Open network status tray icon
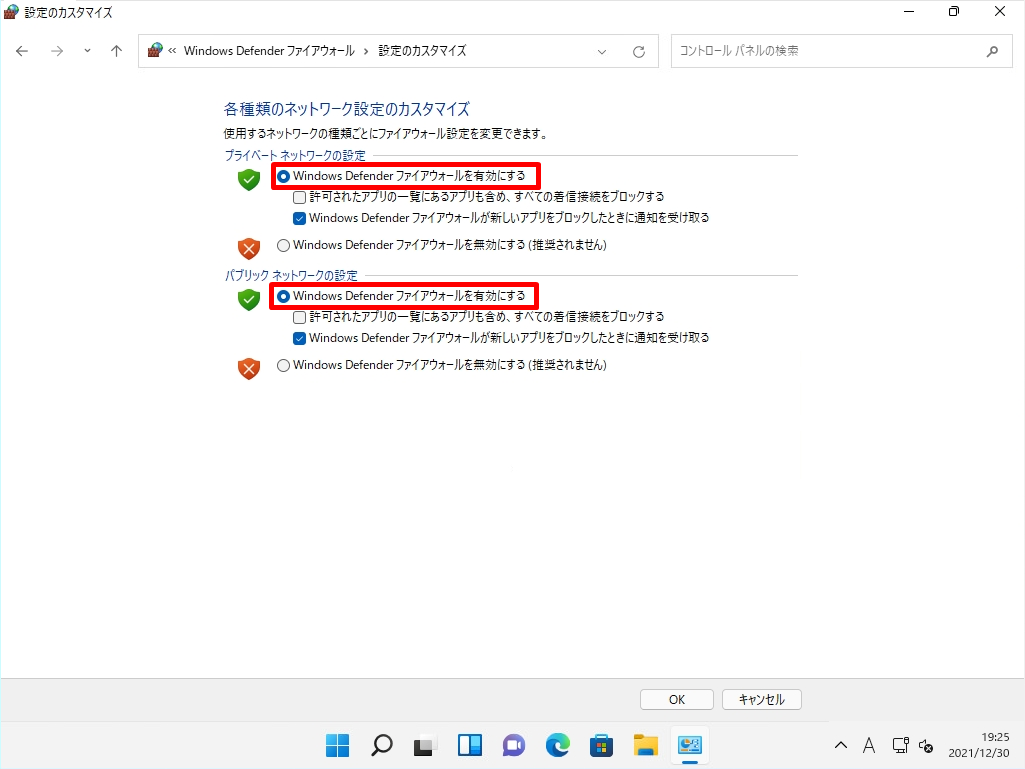Viewport: 1025px width, 769px height. click(x=900, y=745)
